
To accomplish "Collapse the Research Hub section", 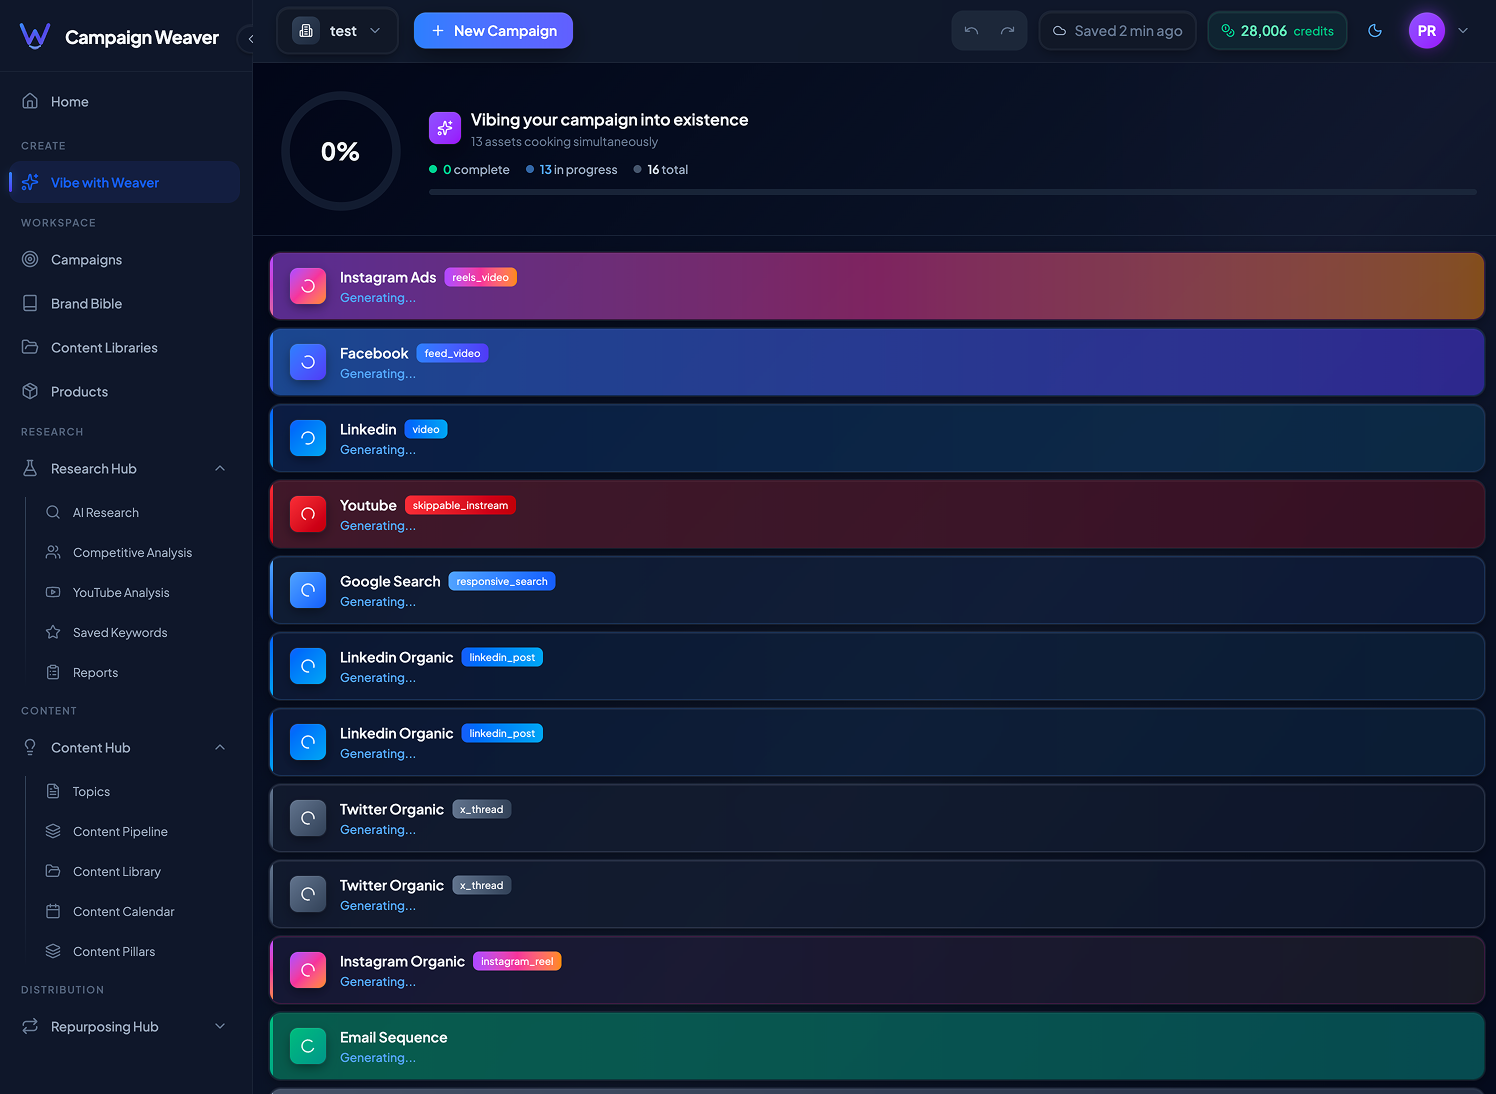I will point(219,468).
